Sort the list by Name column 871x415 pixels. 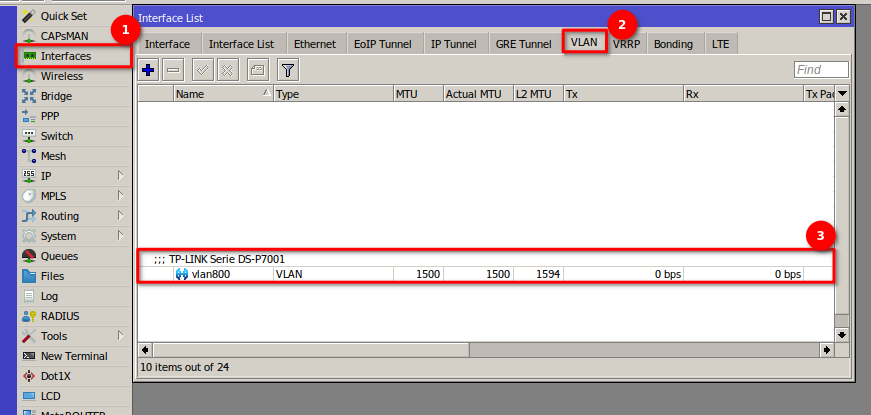pyautogui.click(x=220, y=94)
